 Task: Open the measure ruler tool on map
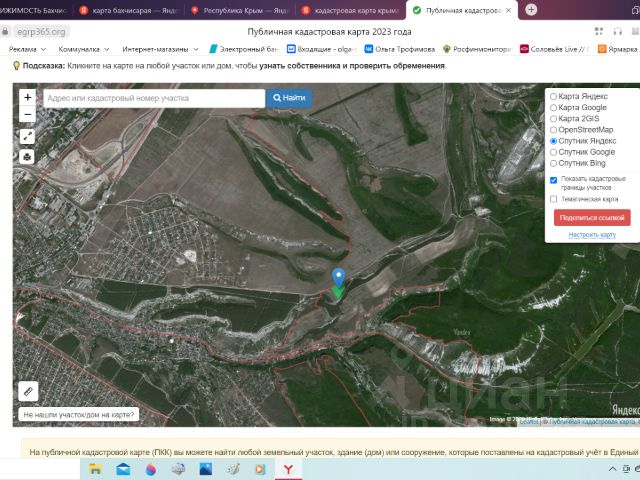click(28, 391)
